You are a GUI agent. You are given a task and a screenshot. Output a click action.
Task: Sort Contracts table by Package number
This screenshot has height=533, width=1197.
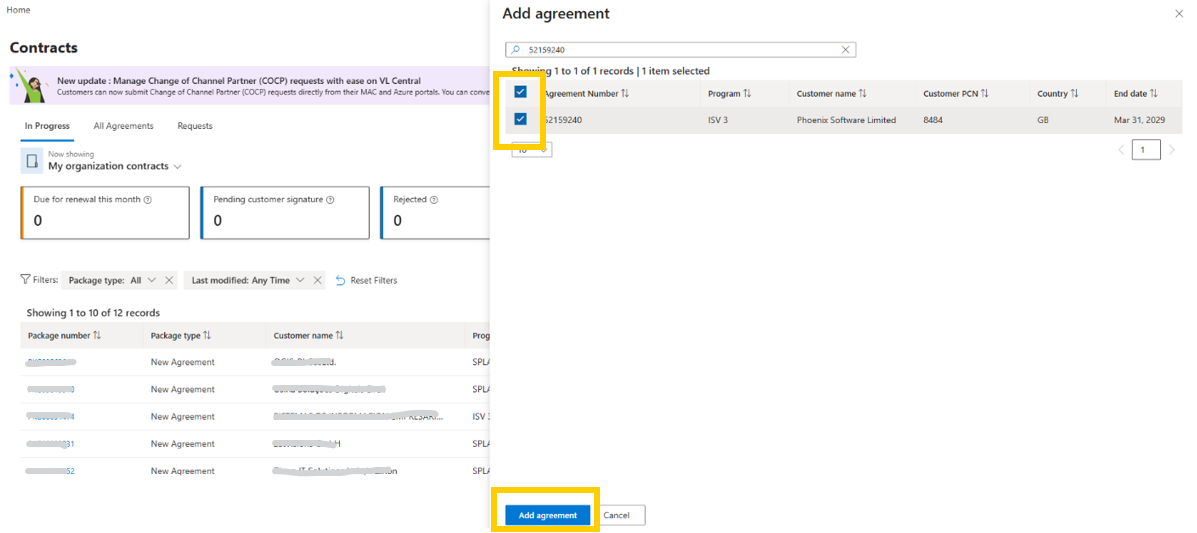97,335
